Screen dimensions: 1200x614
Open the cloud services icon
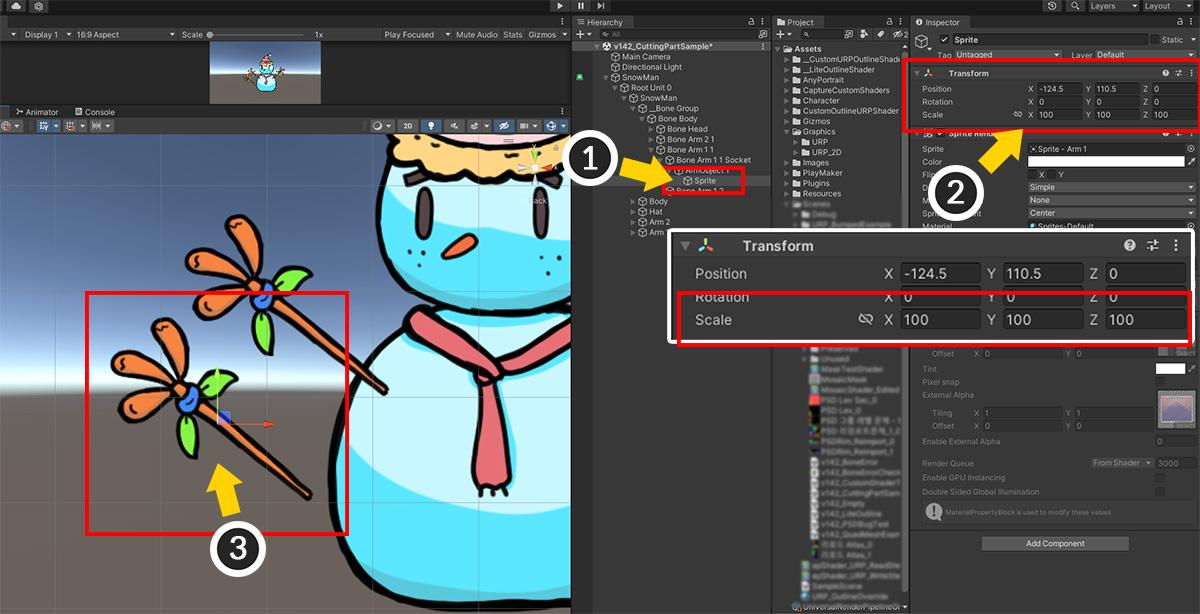[x=16, y=6]
